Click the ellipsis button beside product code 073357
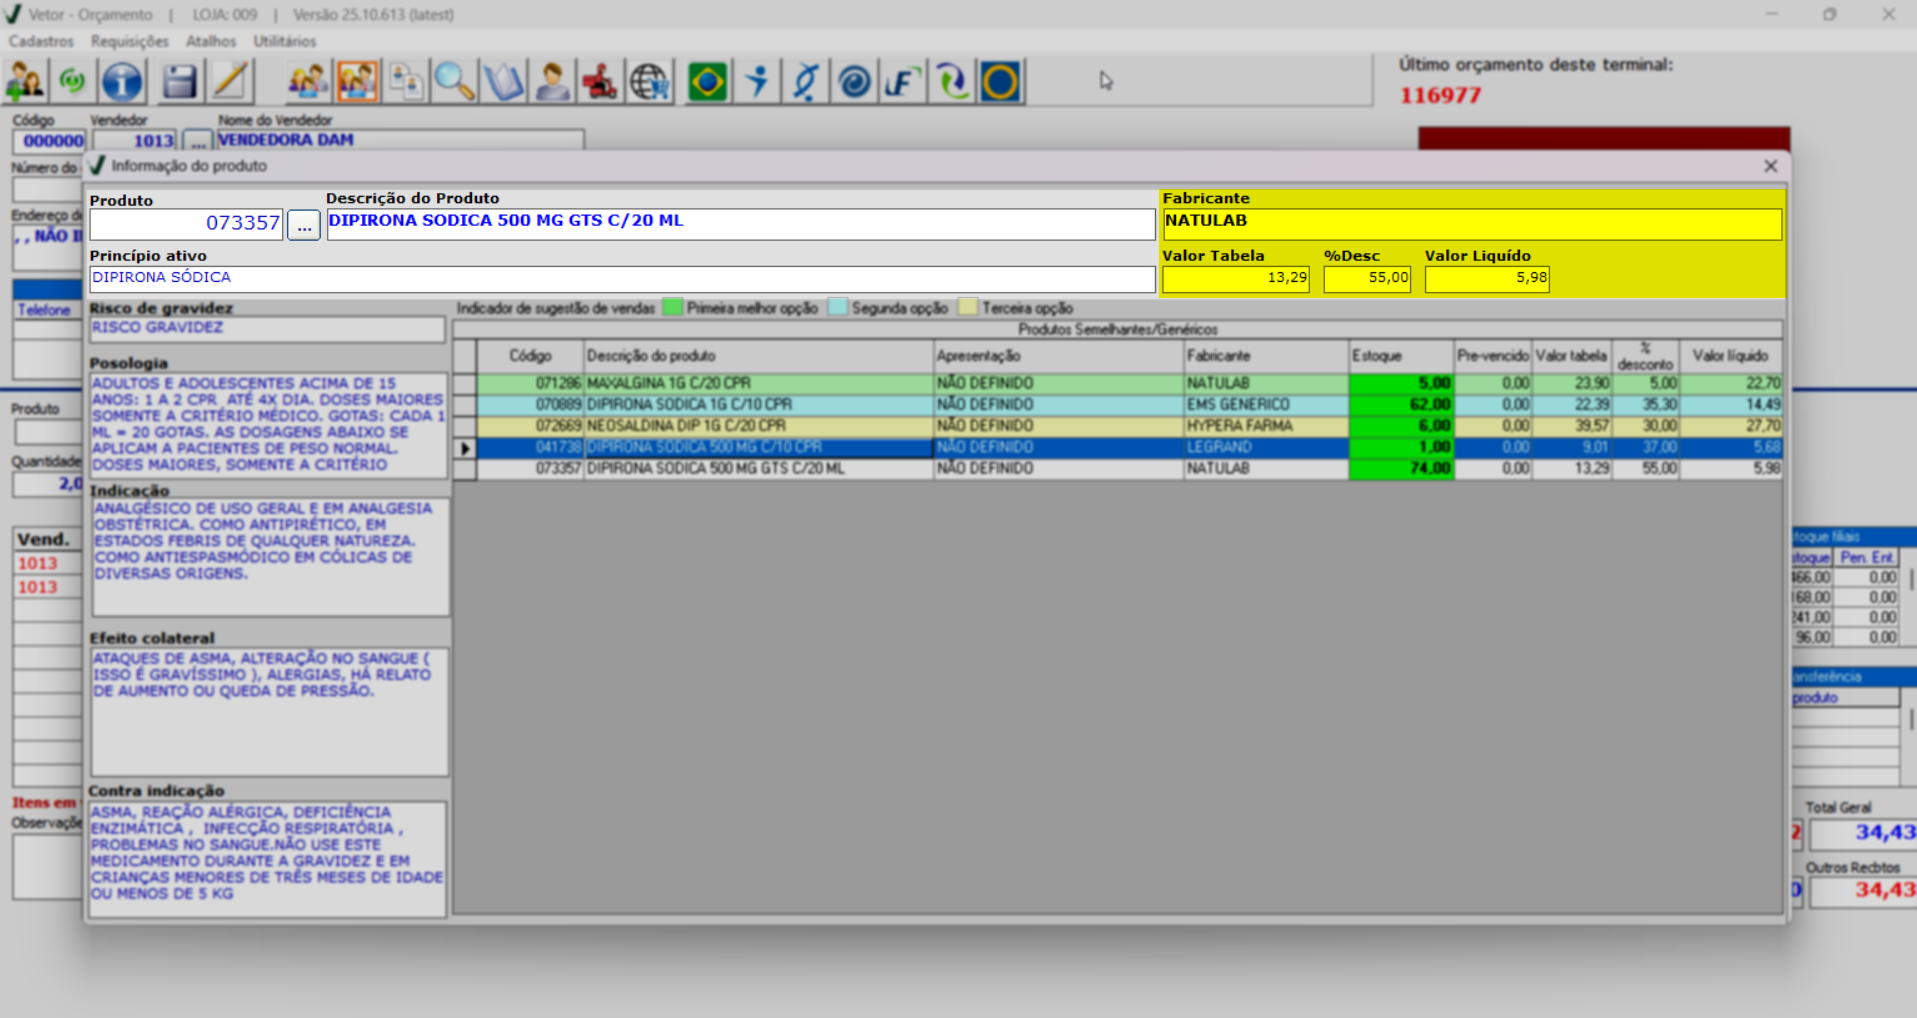Viewport: 1917px width, 1018px height. pos(304,225)
